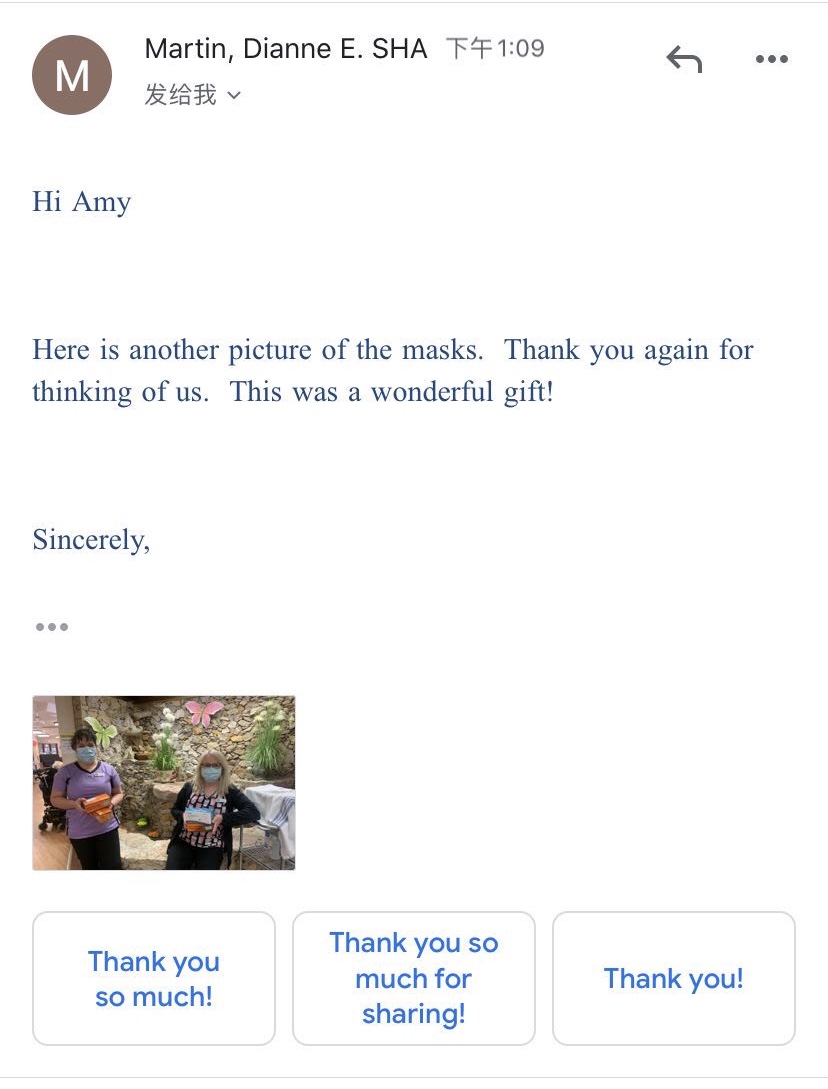
Task: Expand recipient details chevron beside 发给我
Action: [x=234, y=96]
